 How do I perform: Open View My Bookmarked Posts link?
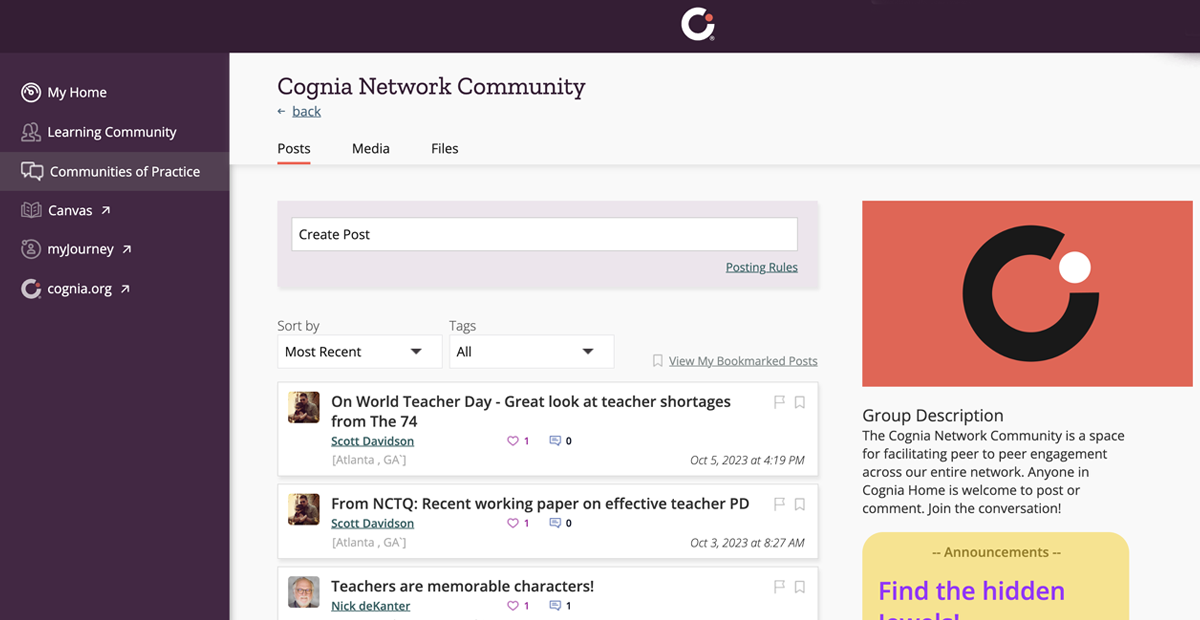743,361
